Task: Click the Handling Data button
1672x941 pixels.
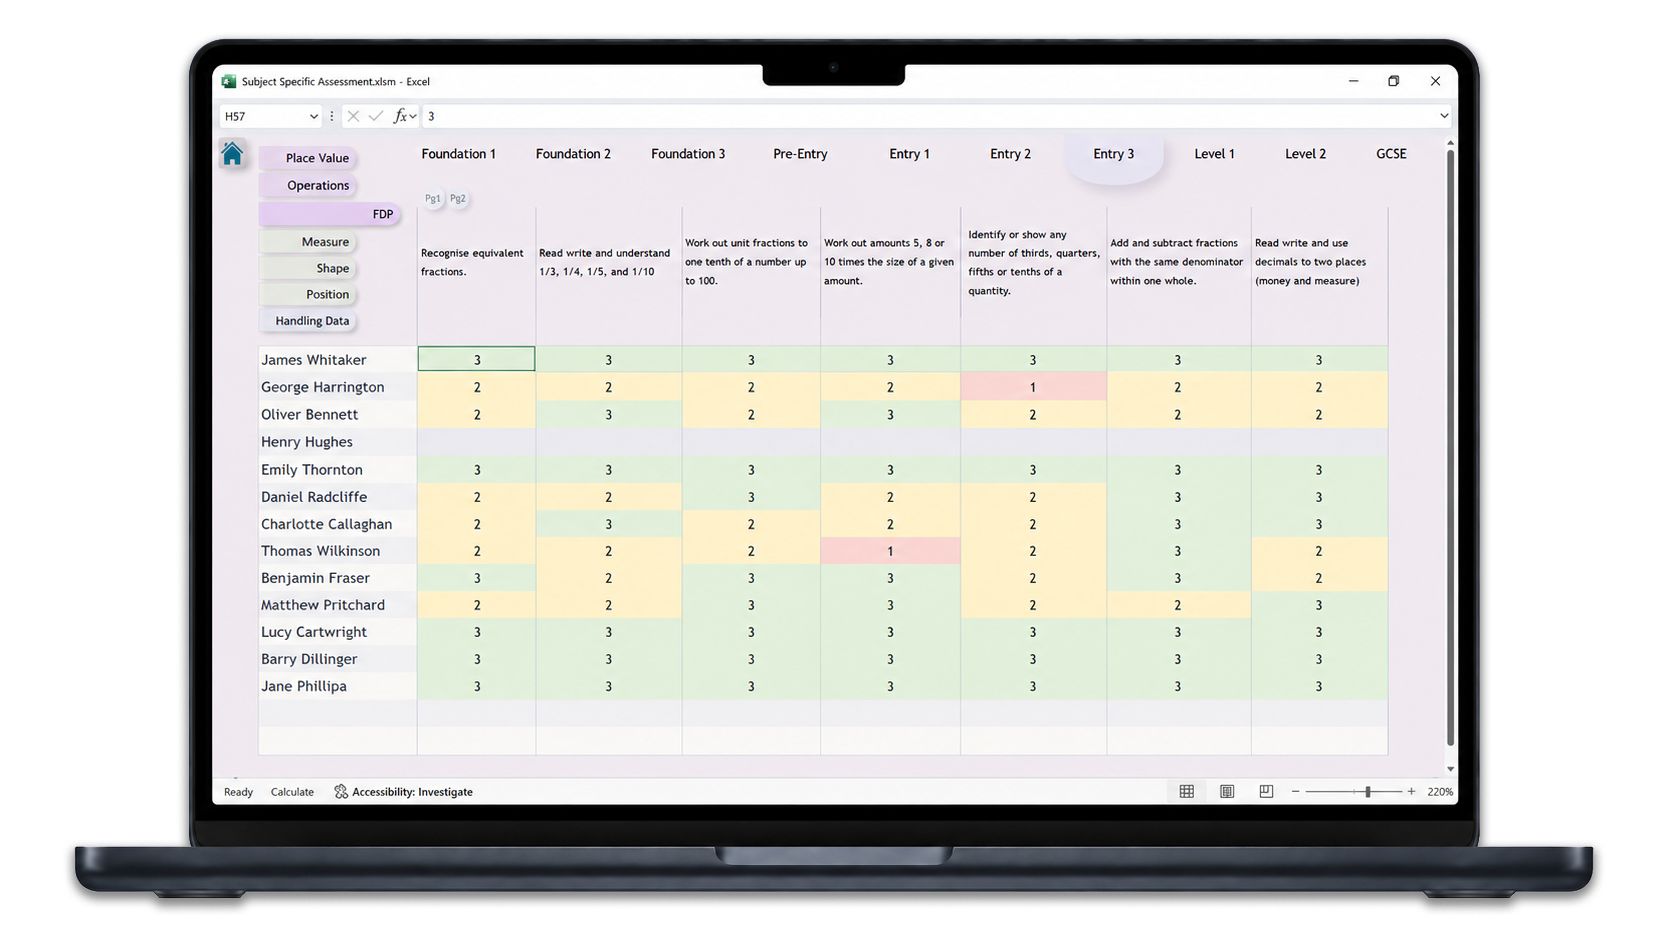Action: click(309, 321)
